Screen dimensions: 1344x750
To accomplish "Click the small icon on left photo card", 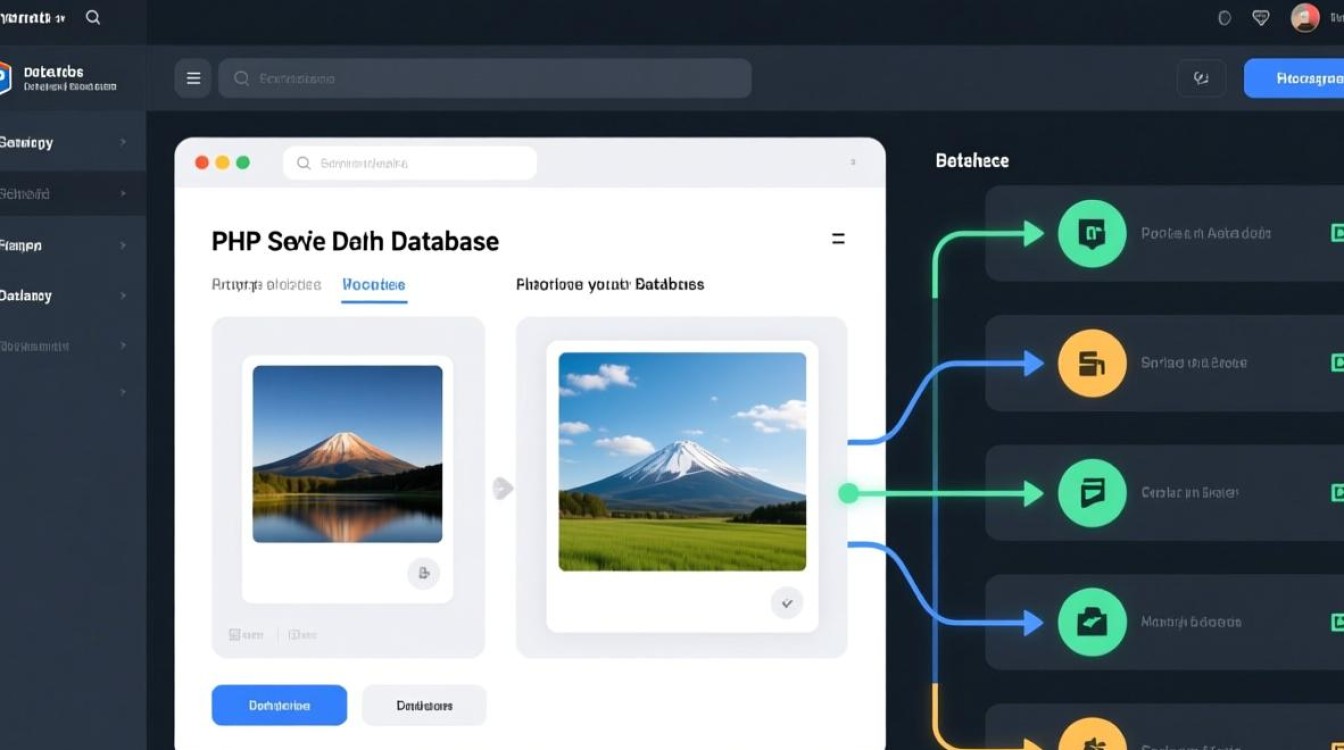I will (424, 573).
